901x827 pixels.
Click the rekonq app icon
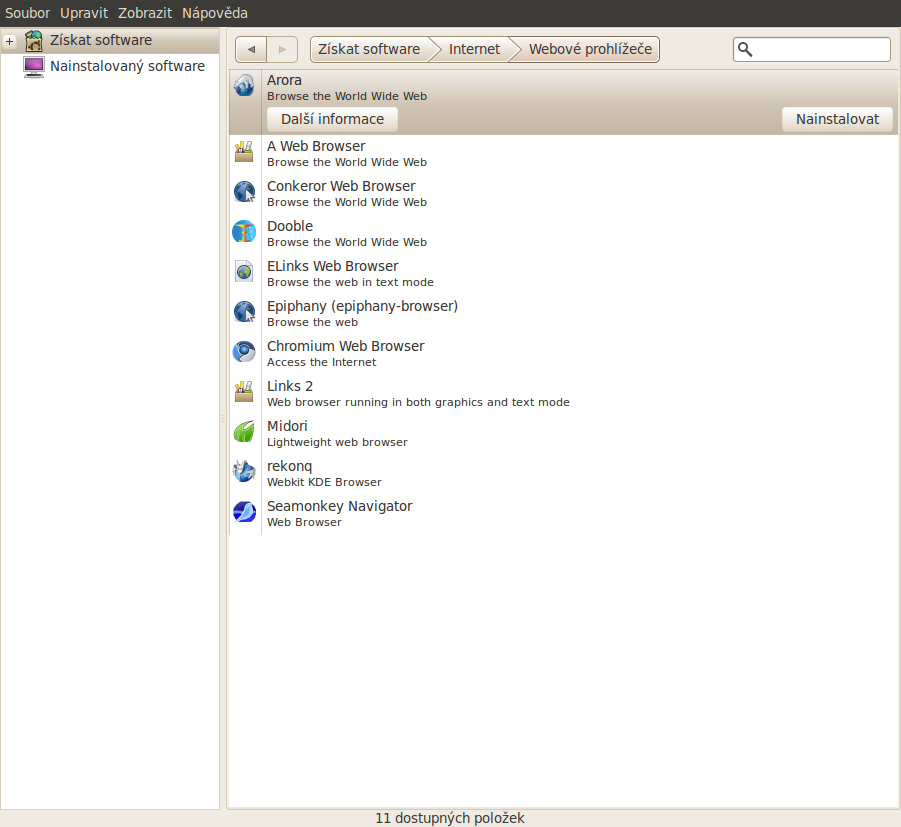[244, 472]
